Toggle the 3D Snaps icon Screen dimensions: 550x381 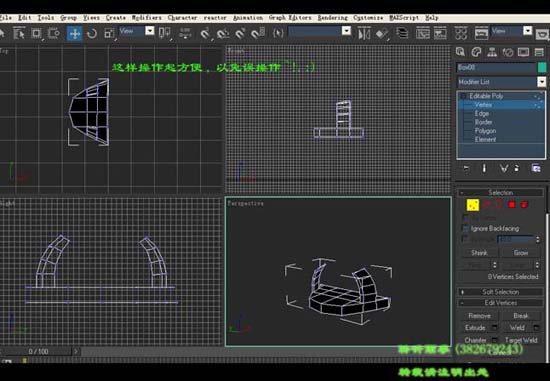(205, 33)
